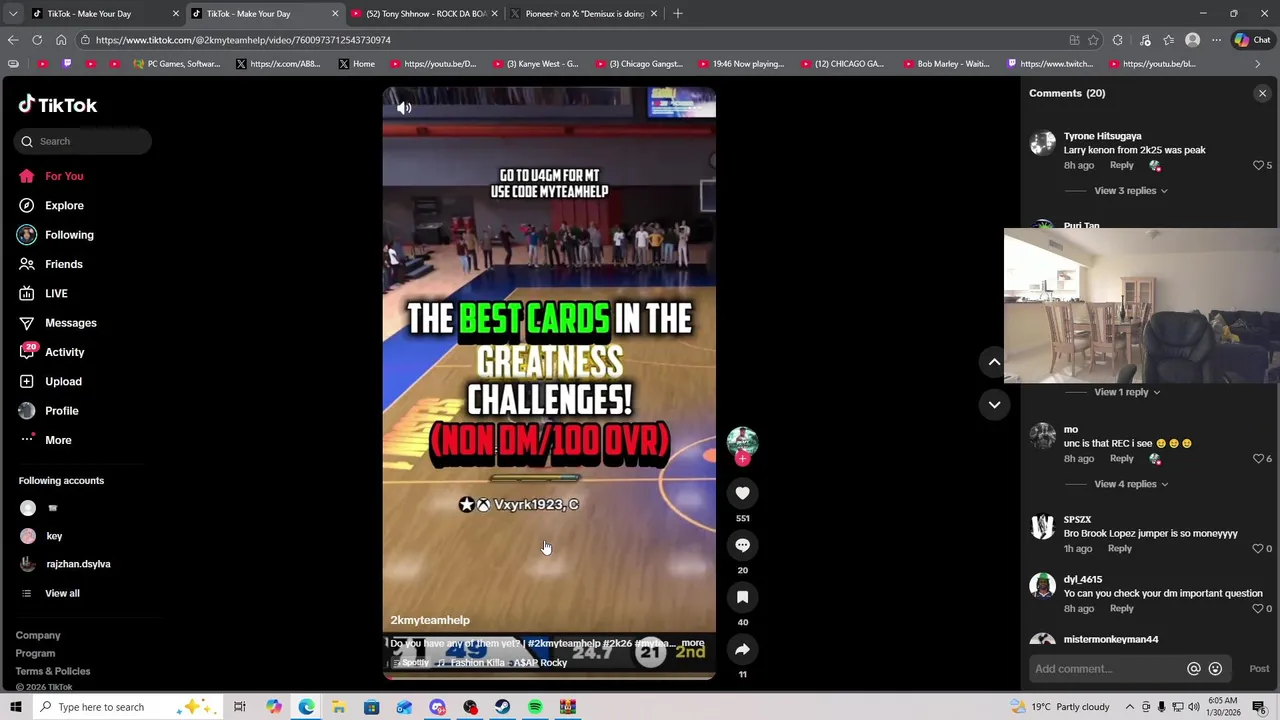
Task: Open Task View on taskbar
Action: click(240, 707)
